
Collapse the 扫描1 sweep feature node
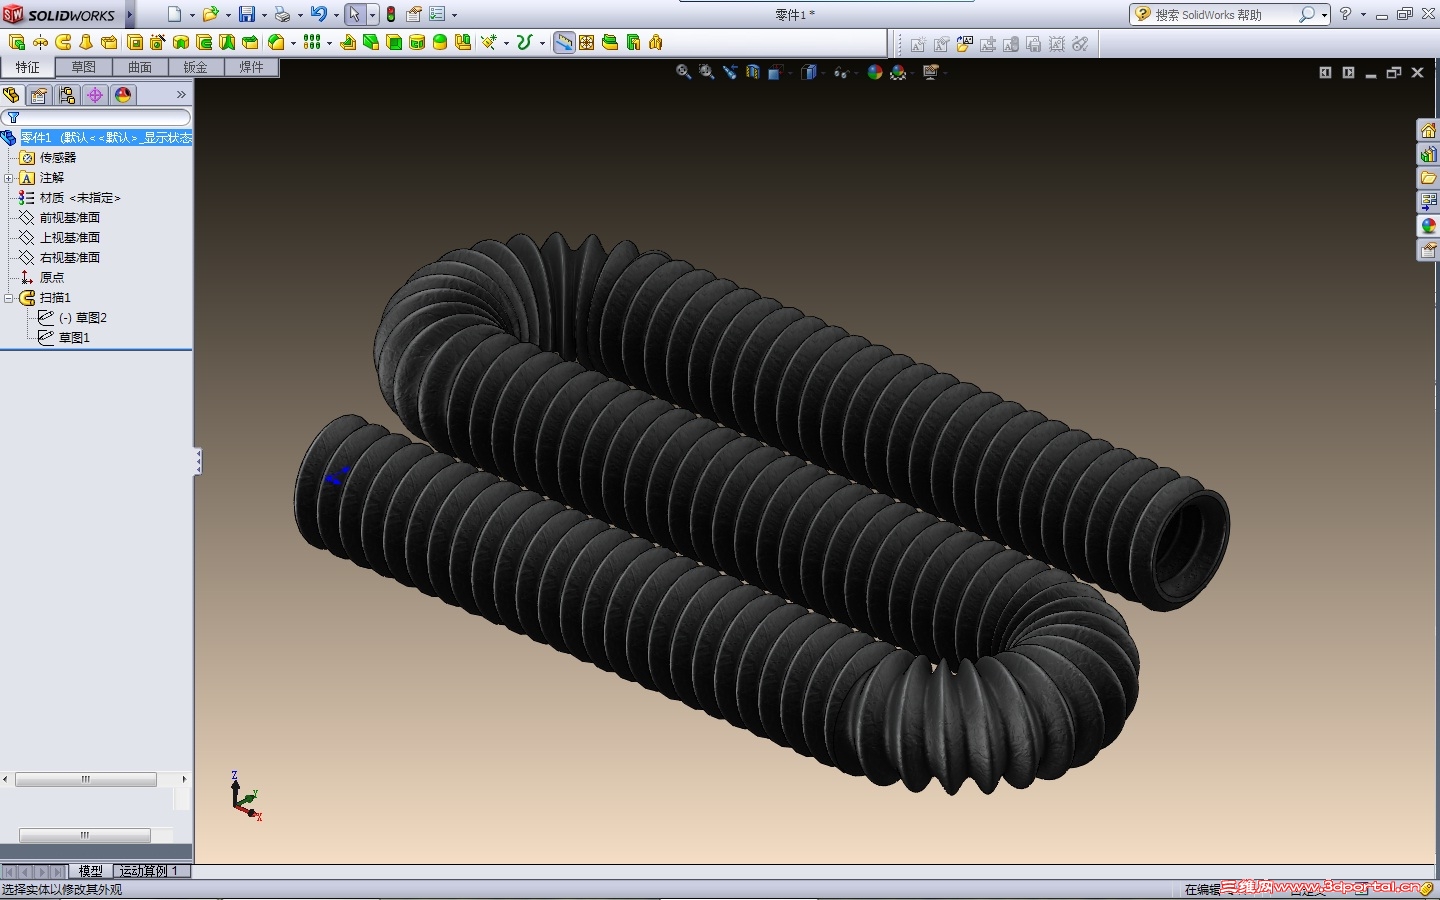click(x=9, y=298)
